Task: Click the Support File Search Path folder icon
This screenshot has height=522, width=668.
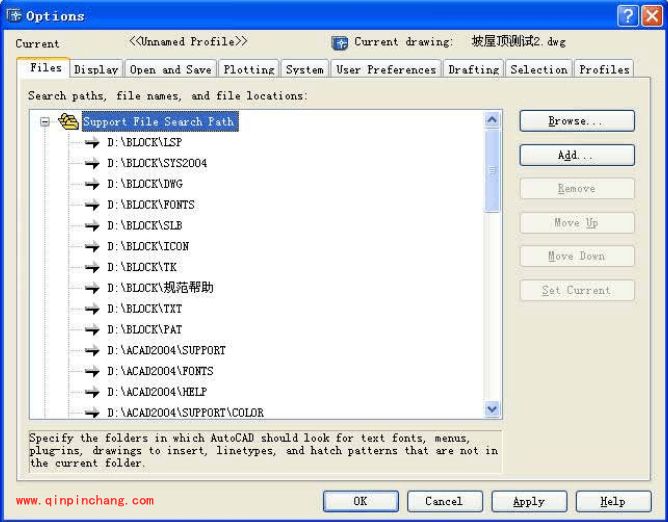Action: [x=68, y=121]
